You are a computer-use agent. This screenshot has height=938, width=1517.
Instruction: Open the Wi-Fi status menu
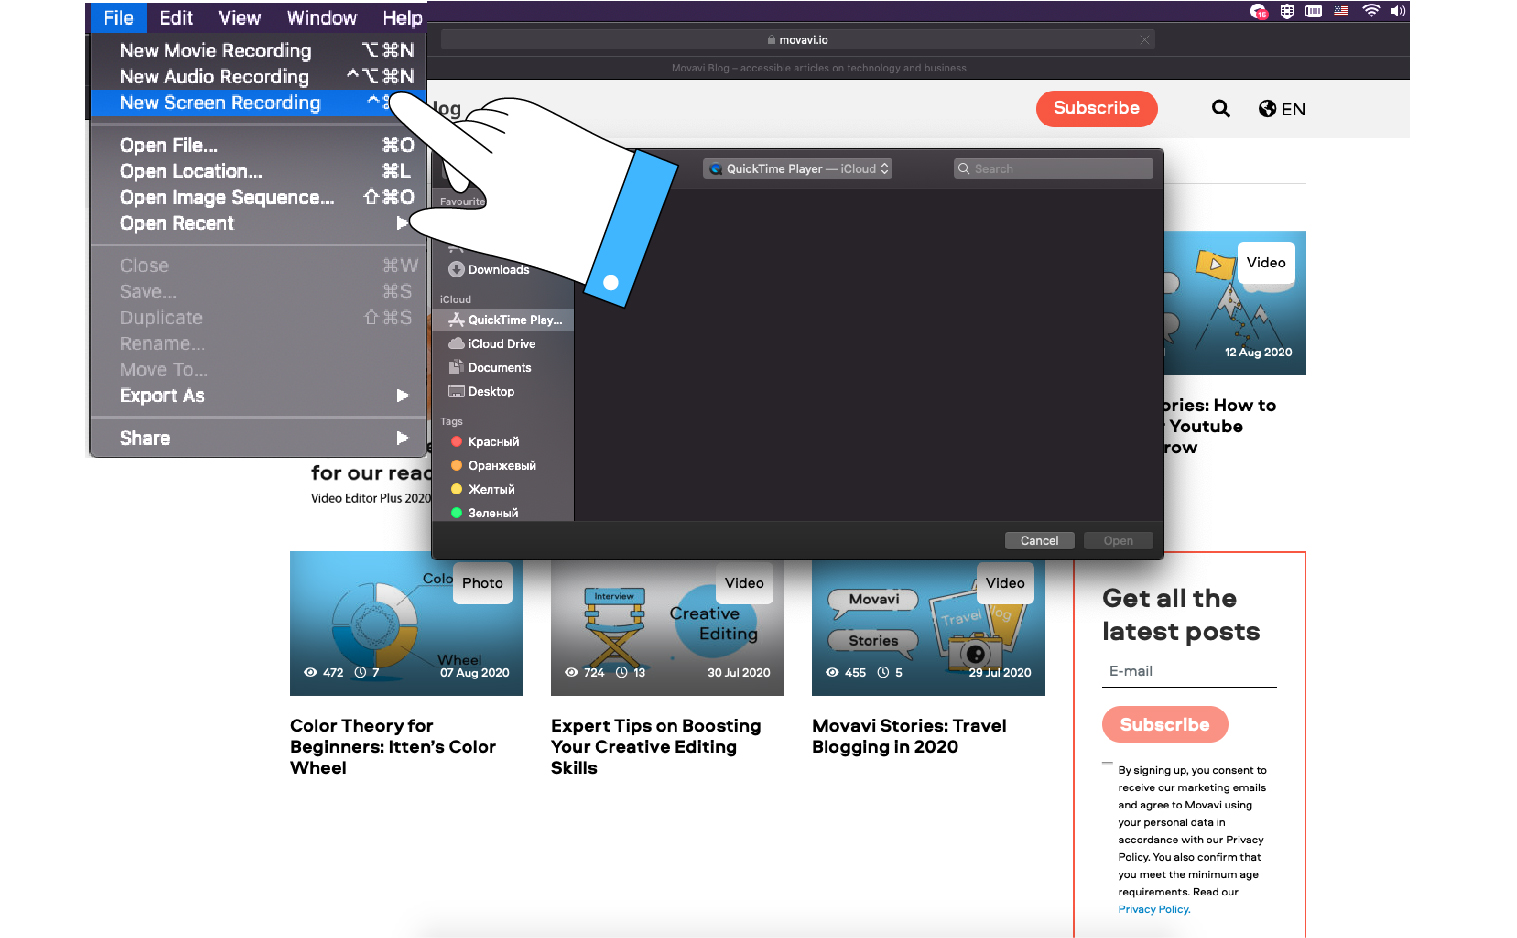pyautogui.click(x=1371, y=11)
